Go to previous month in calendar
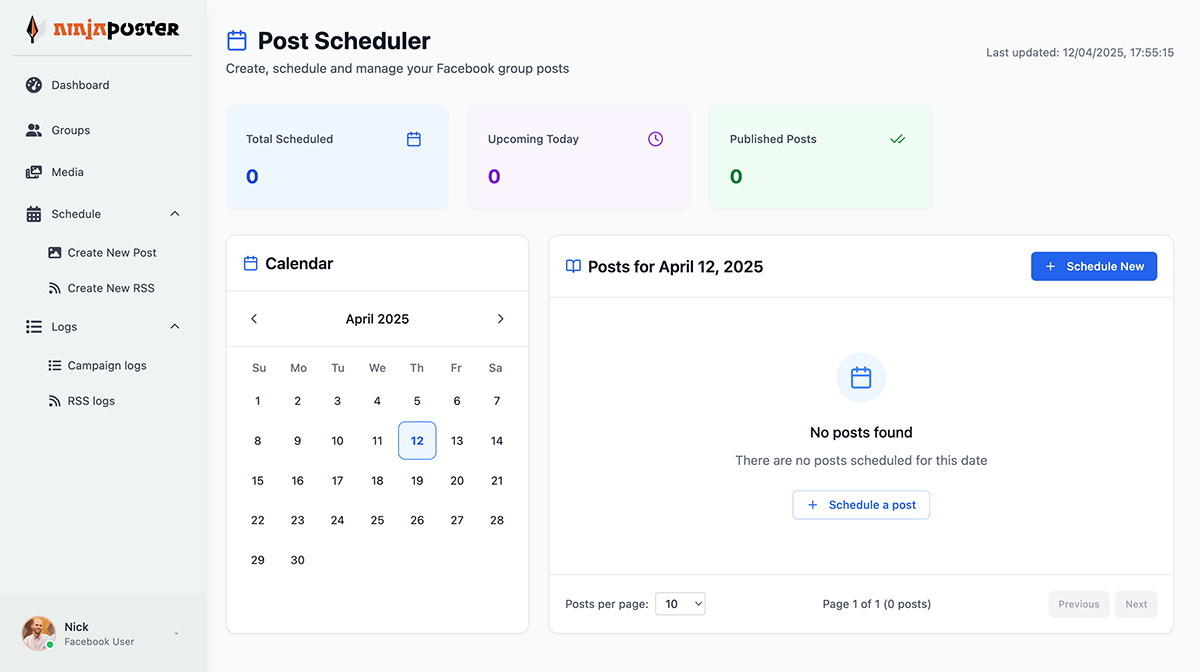1200x672 pixels. (254, 319)
